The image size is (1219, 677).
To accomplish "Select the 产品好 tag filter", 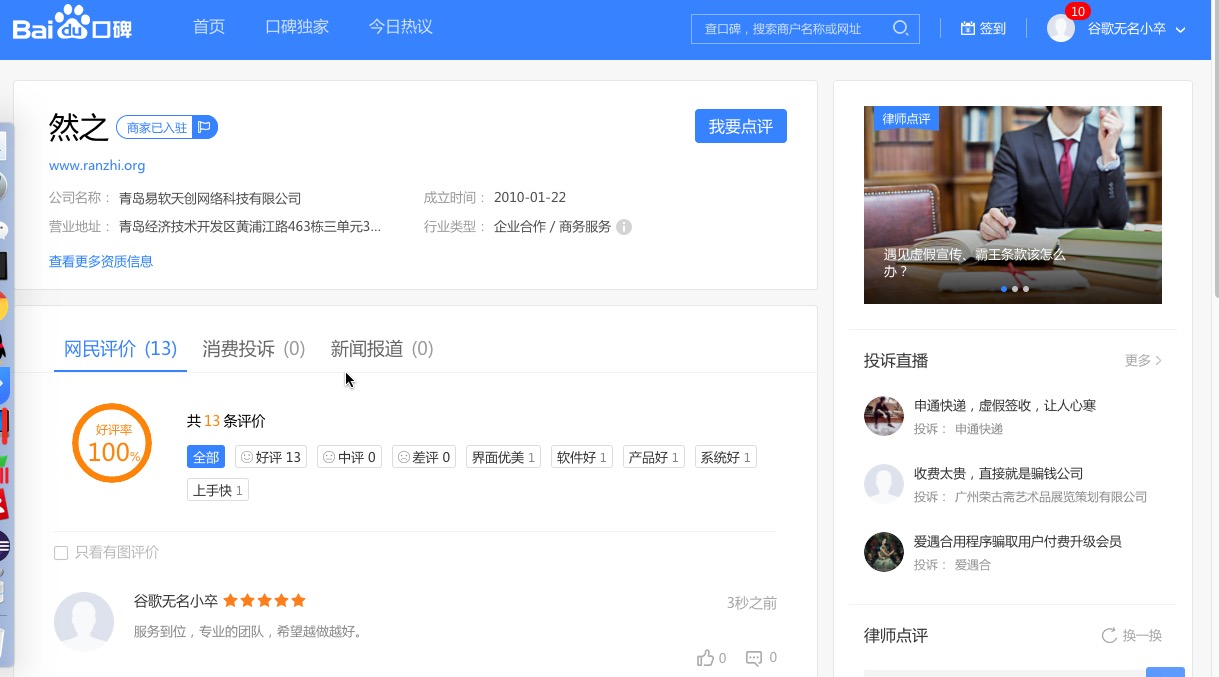I will click(653, 457).
